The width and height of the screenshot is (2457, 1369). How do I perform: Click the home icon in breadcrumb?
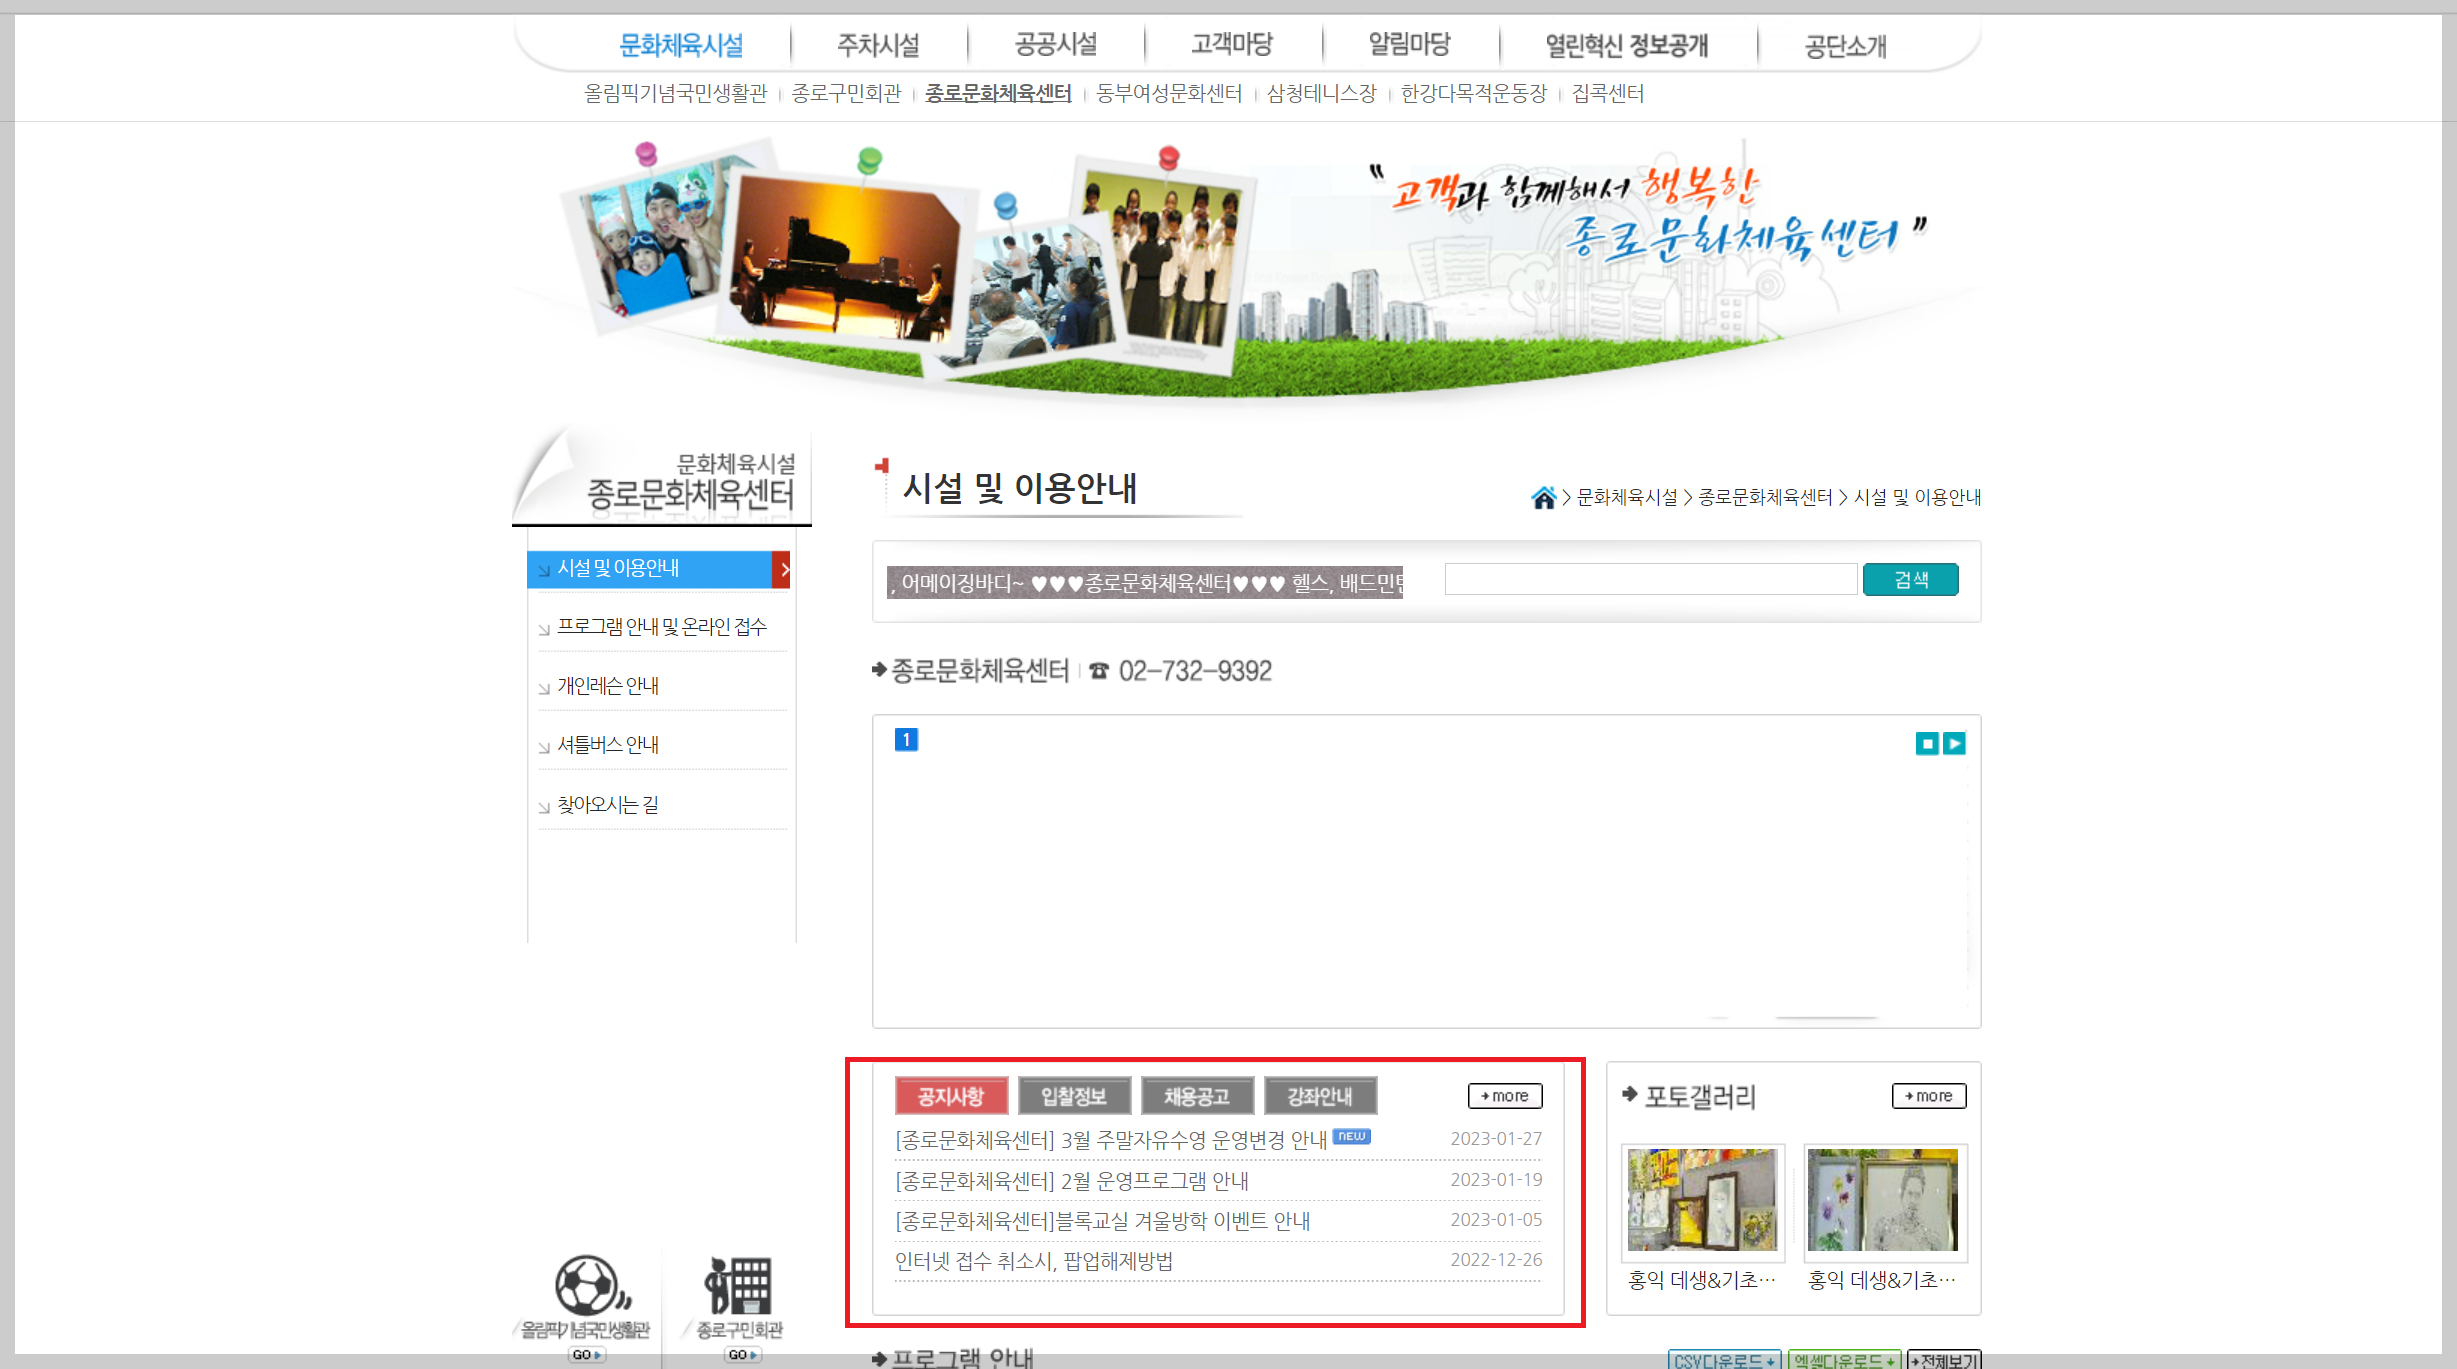[1543, 497]
